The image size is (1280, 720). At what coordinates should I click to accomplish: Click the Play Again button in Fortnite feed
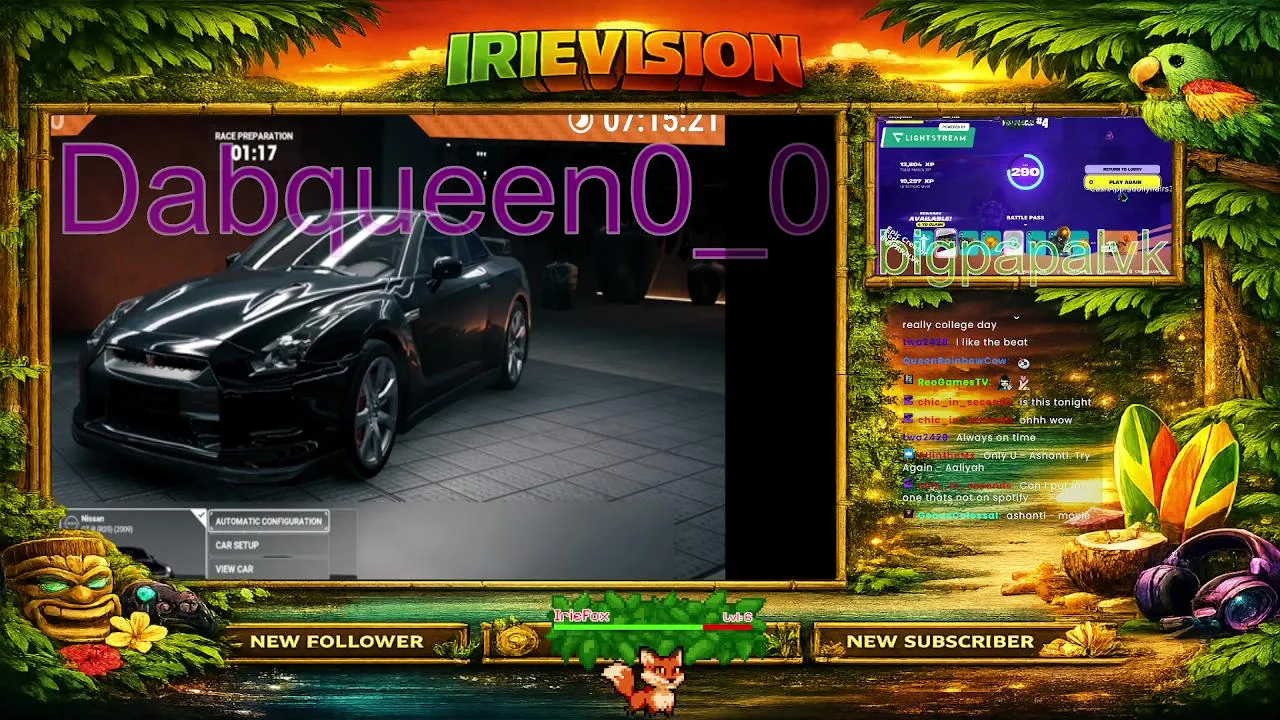(1120, 182)
